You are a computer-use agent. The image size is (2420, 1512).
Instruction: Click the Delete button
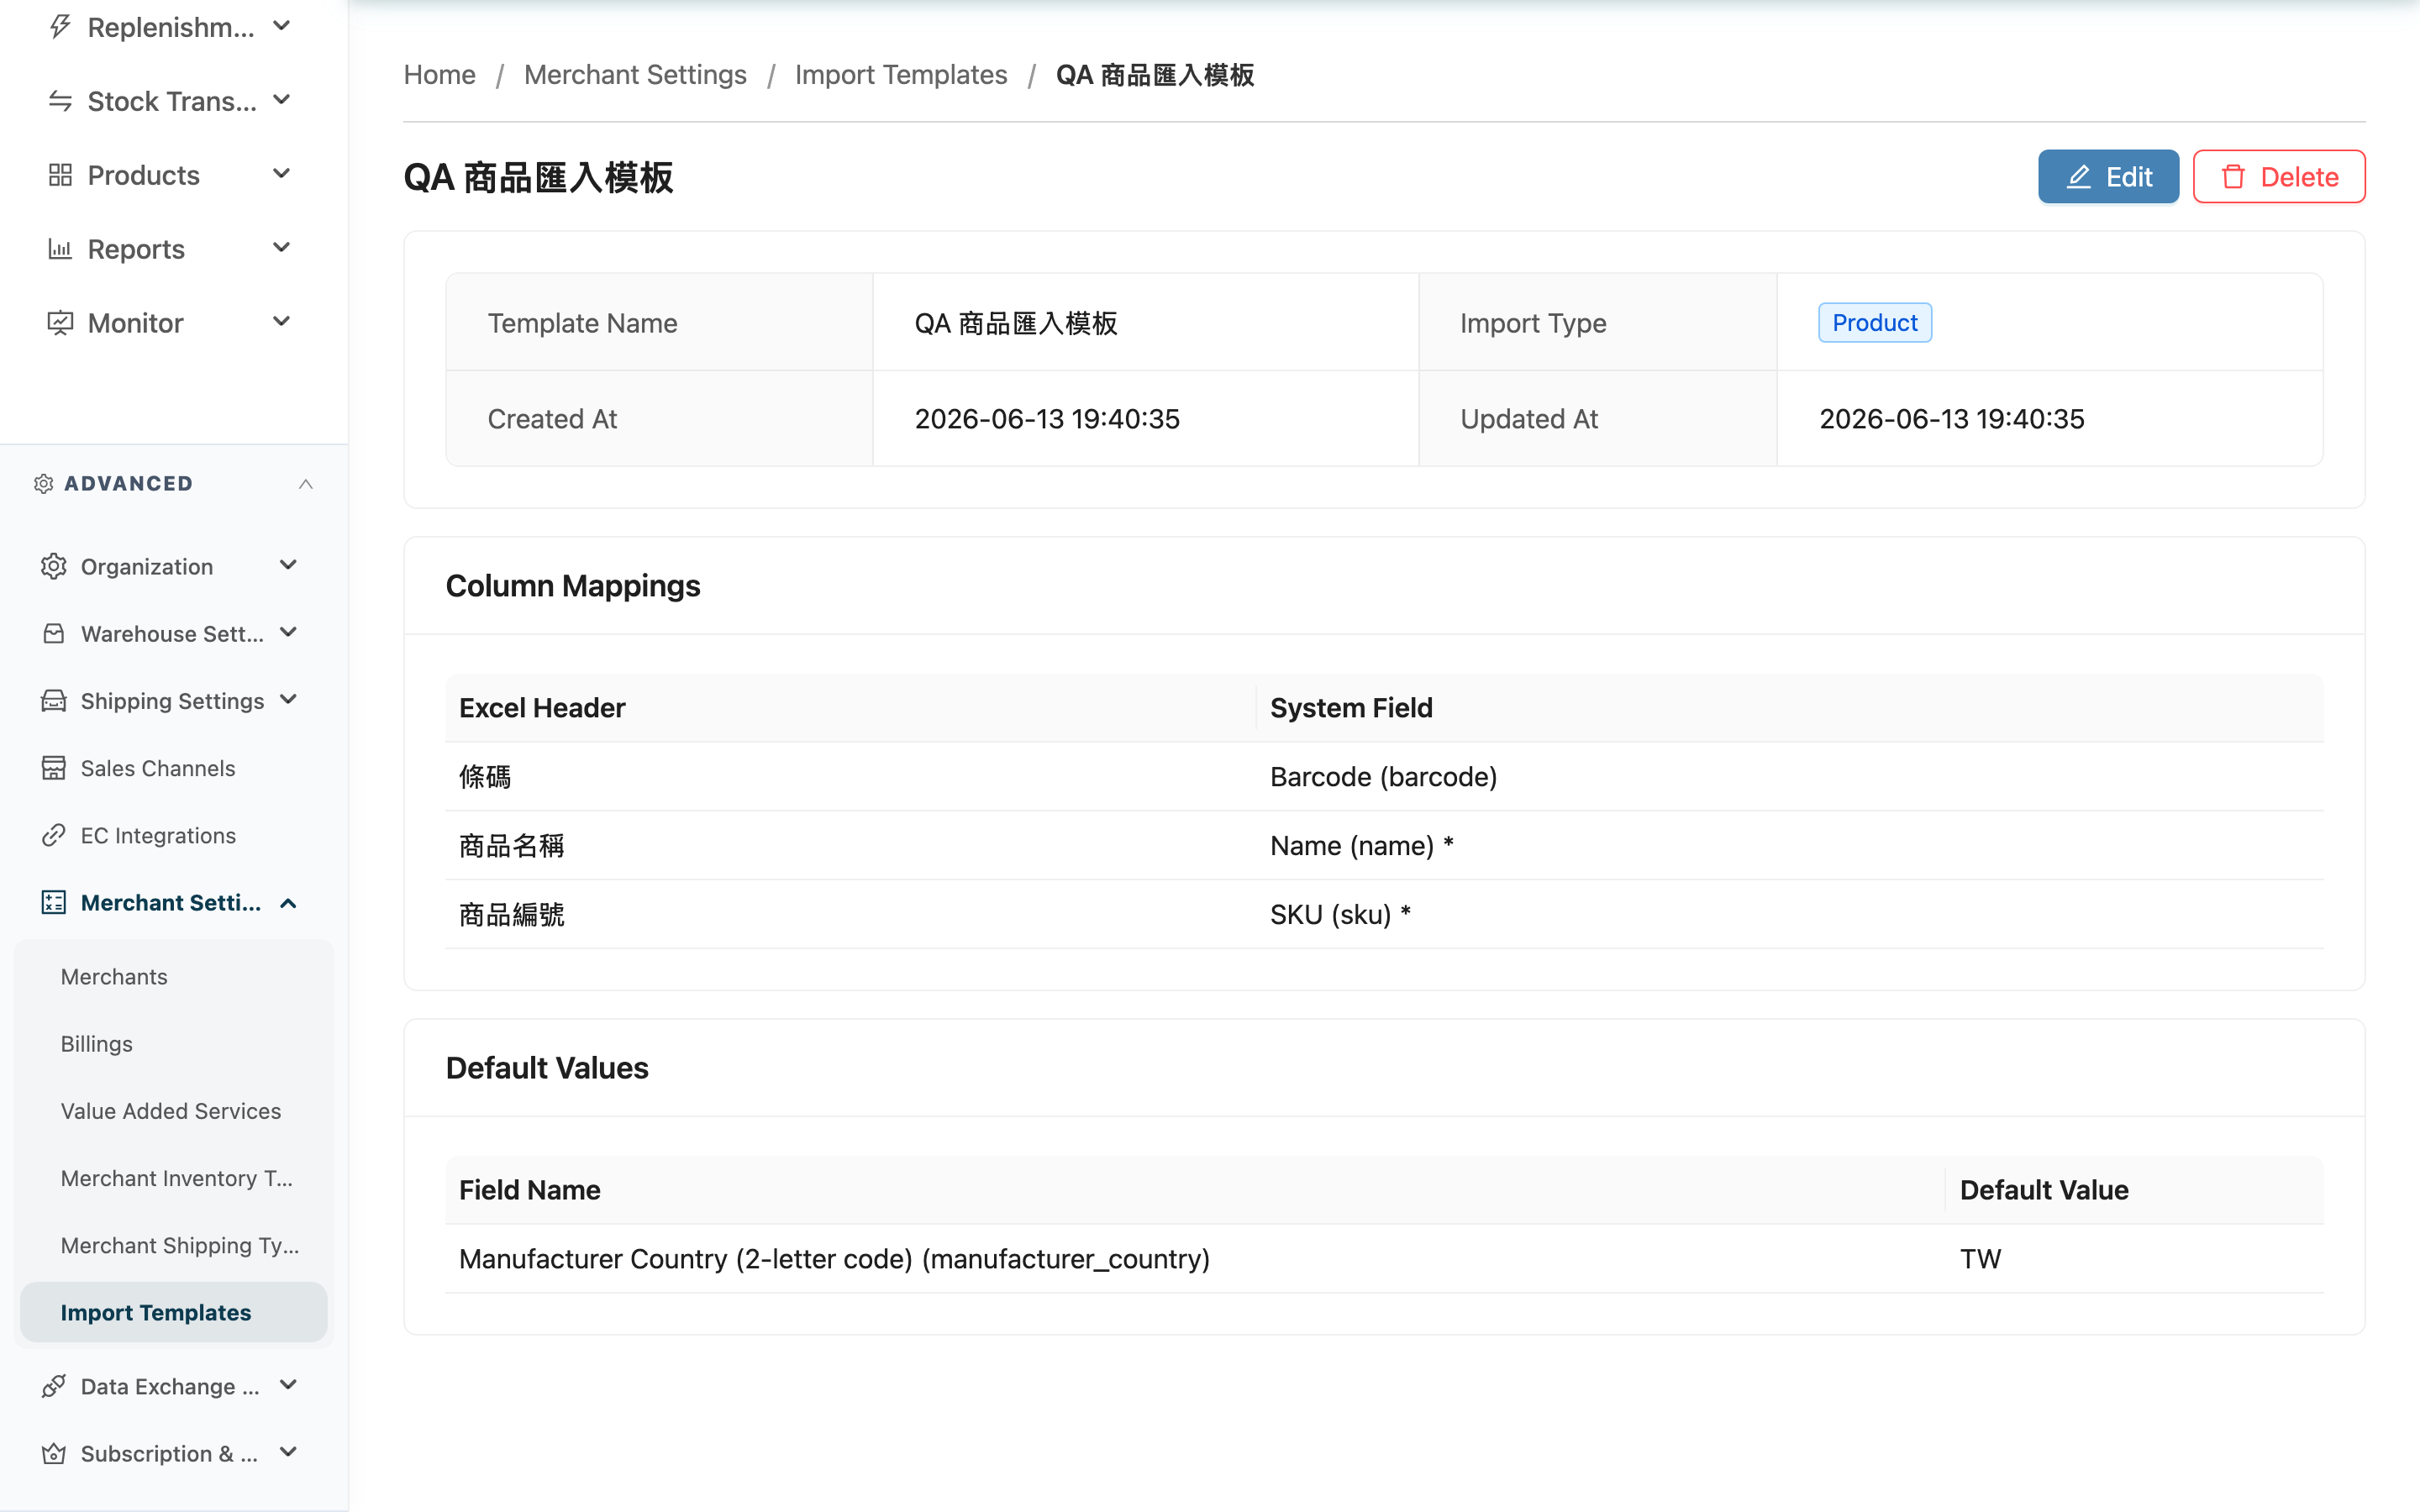[2279, 177]
